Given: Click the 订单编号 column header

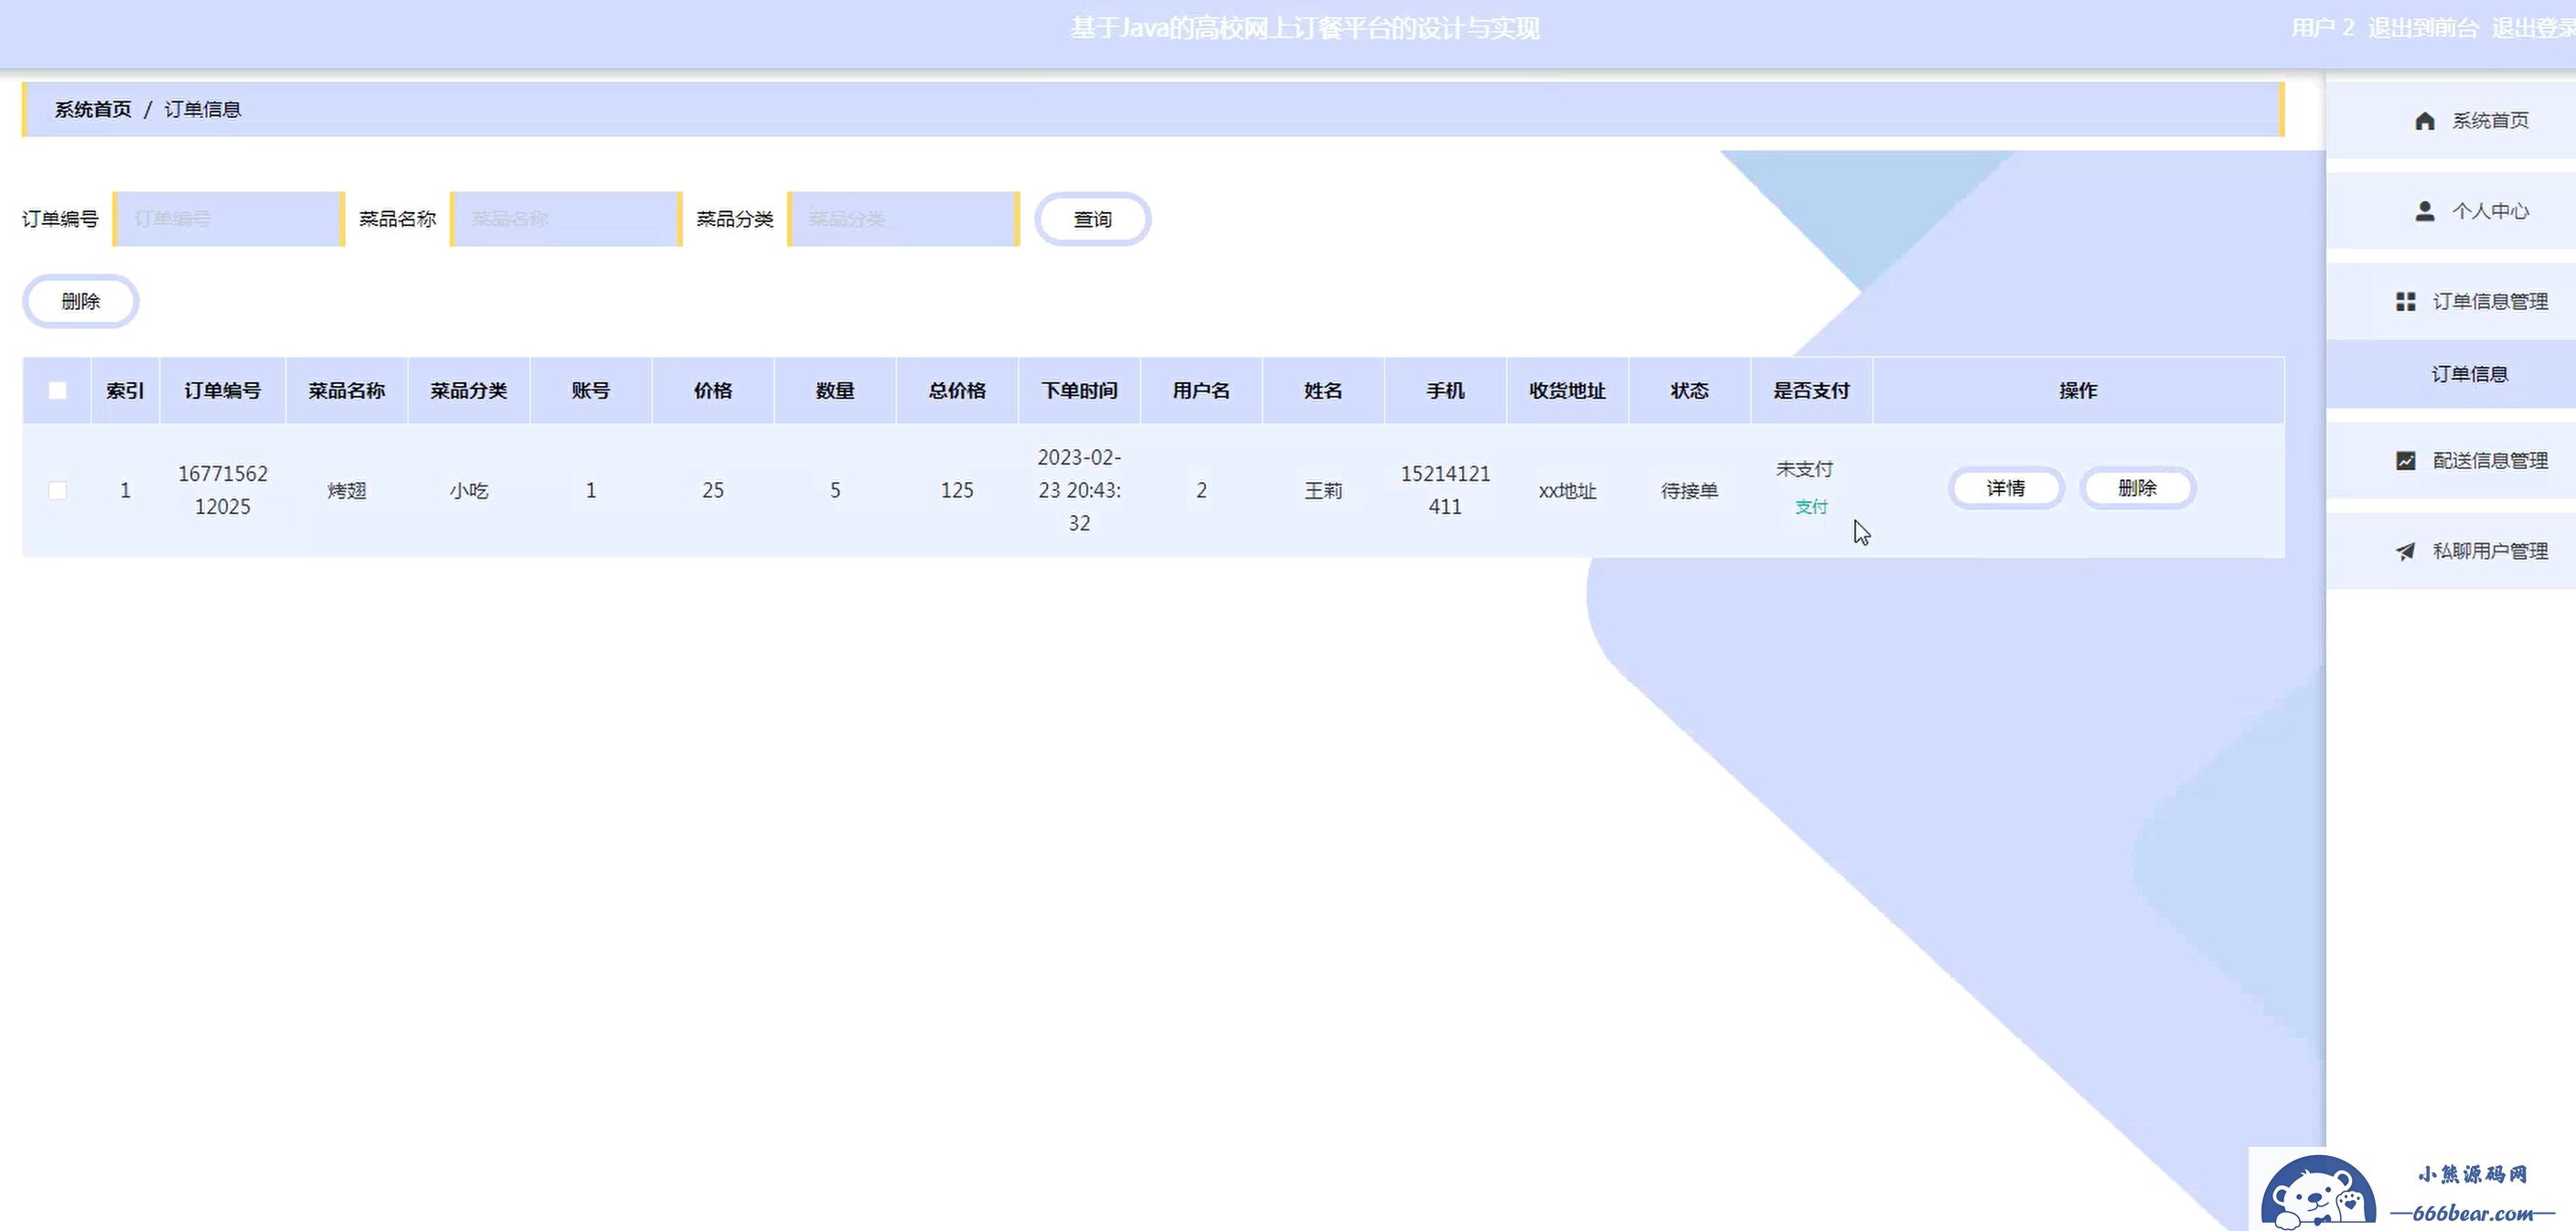Looking at the screenshot, I should click(223, 391).
